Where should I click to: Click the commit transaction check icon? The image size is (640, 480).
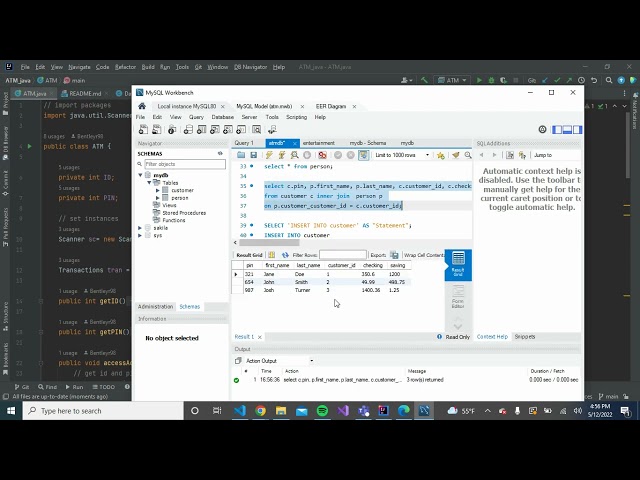click(338, 155)
